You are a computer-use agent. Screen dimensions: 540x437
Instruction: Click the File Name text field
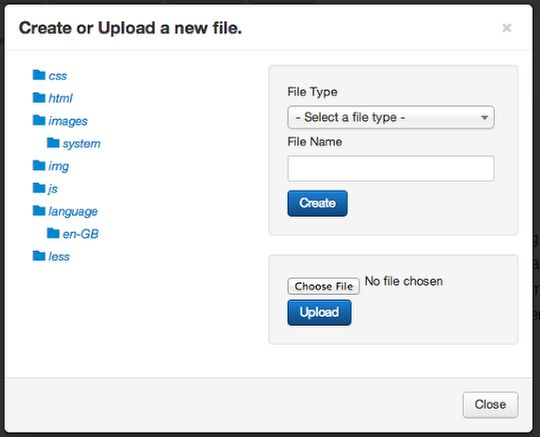(x=391, y=169)
